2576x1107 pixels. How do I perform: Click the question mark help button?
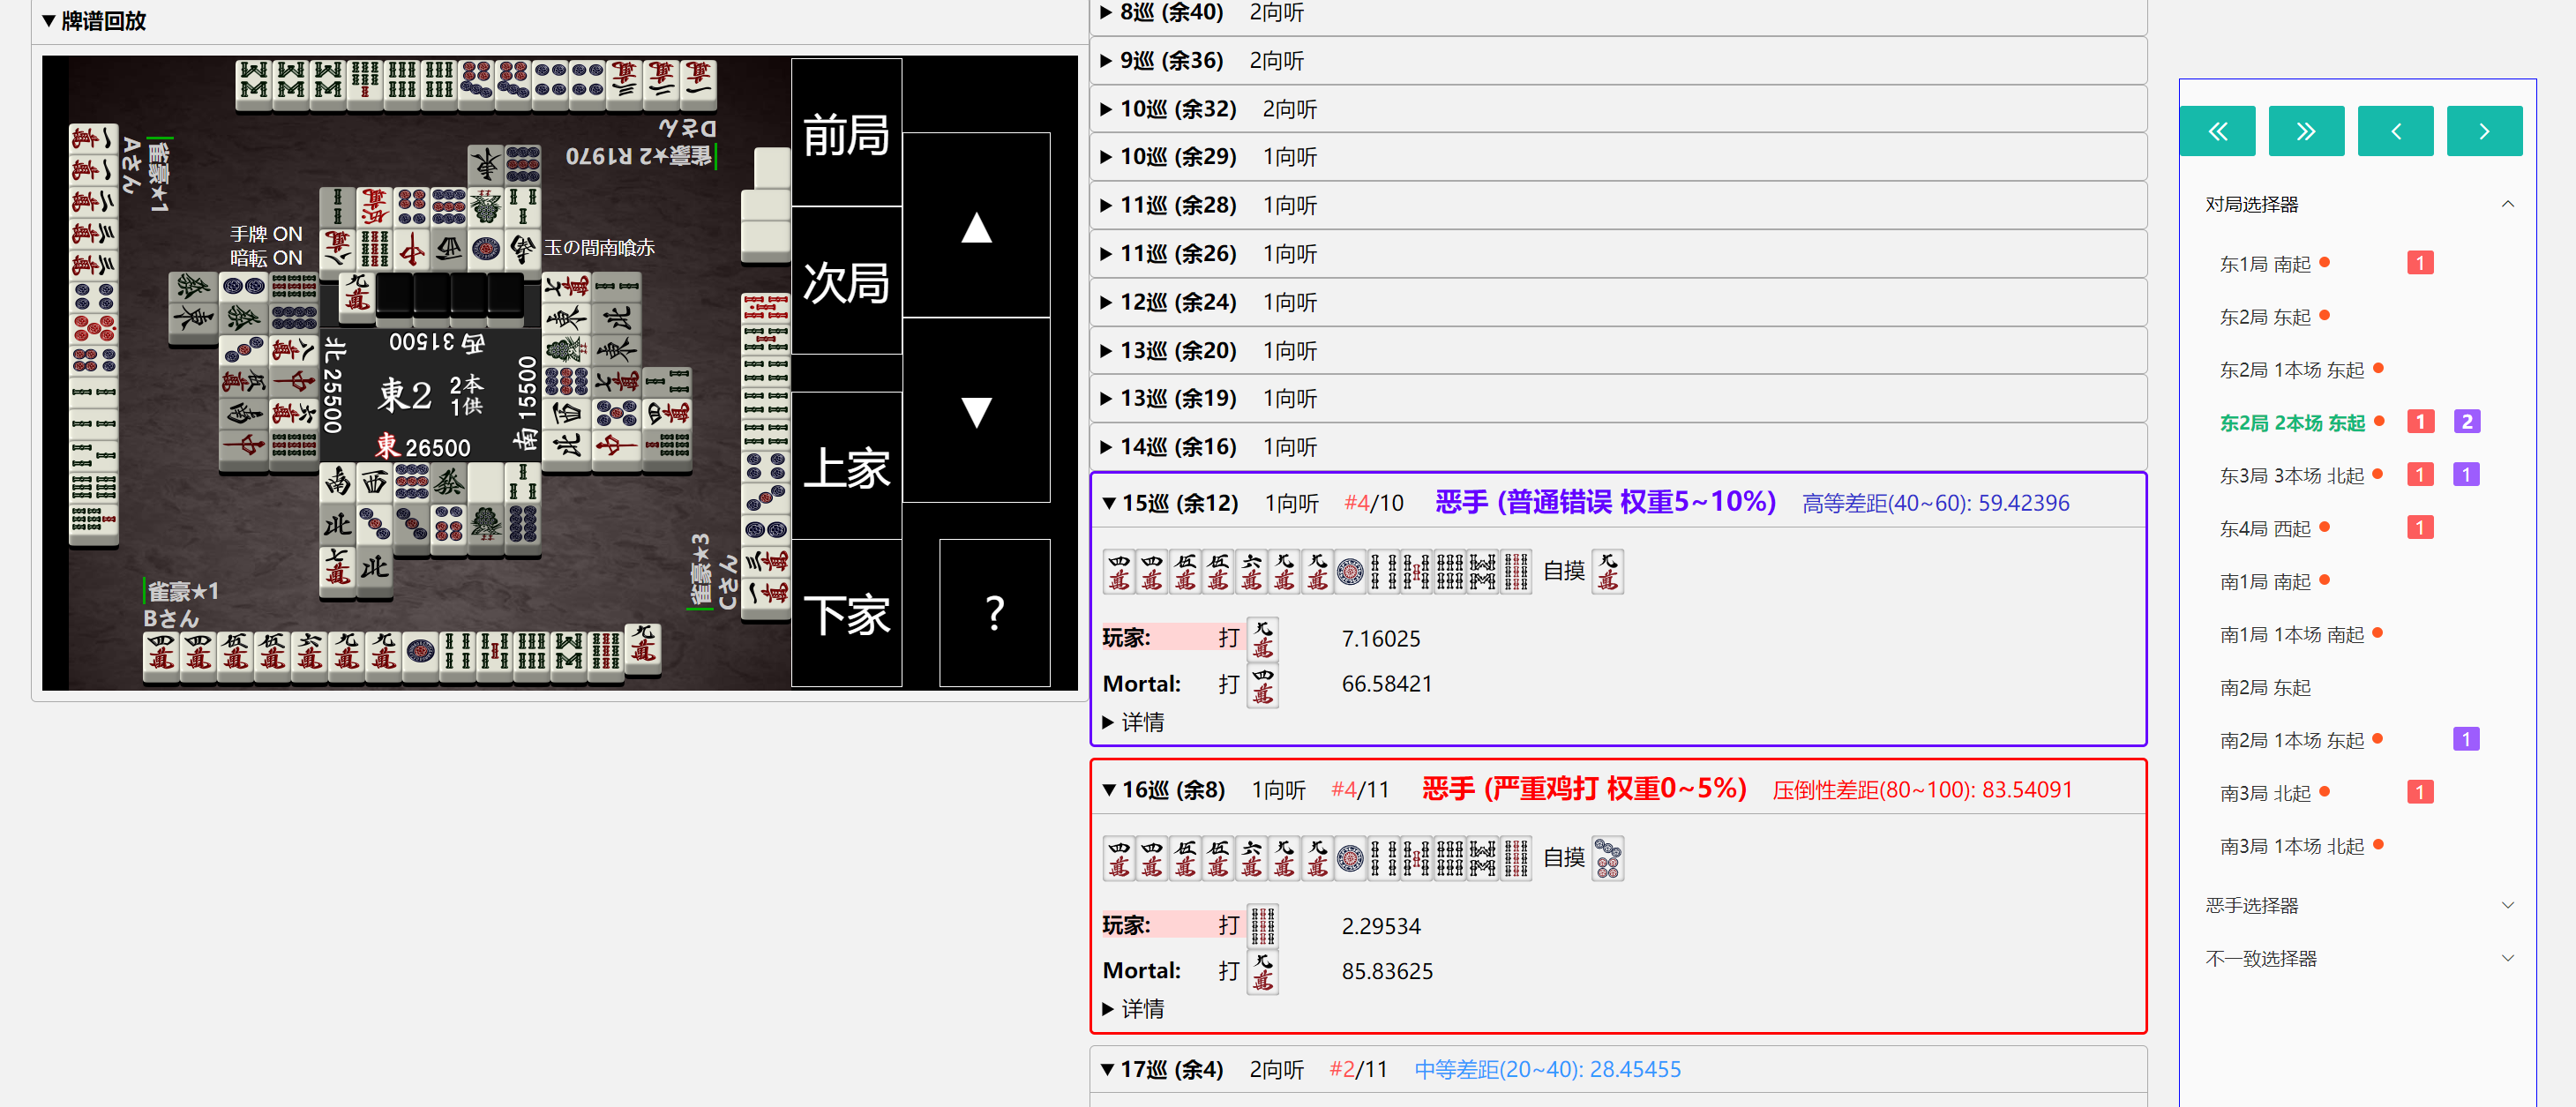click(993, 612)
